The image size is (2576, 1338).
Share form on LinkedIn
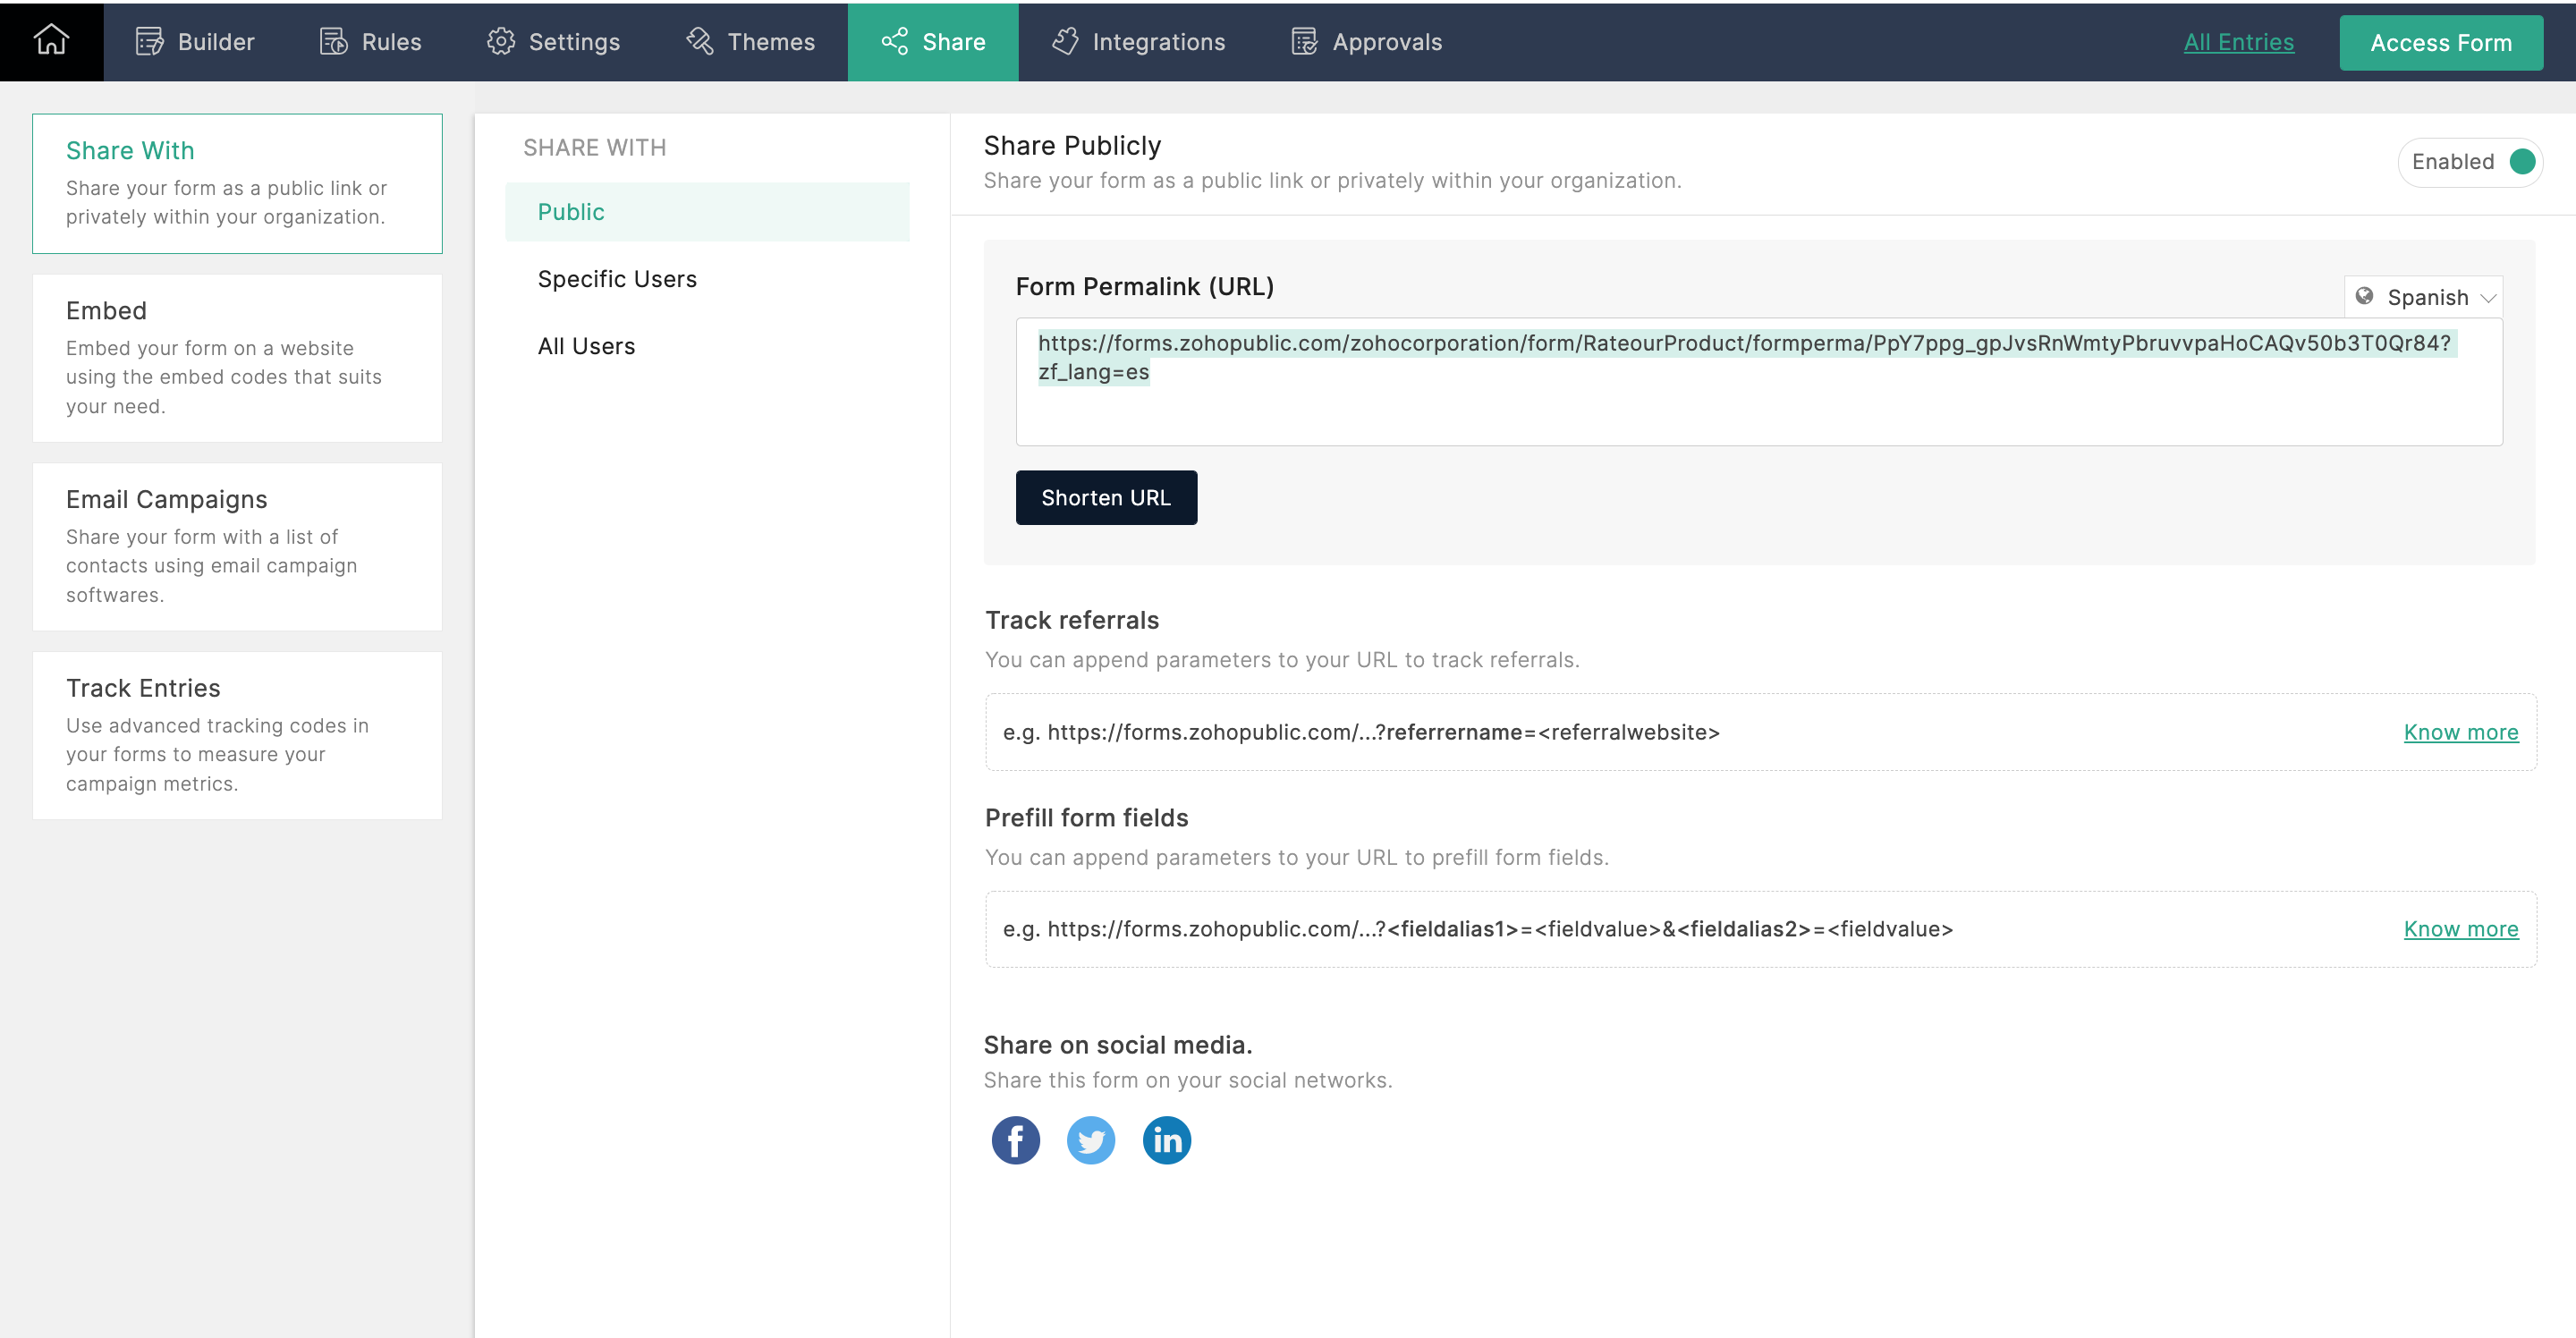point(1166,1140)
